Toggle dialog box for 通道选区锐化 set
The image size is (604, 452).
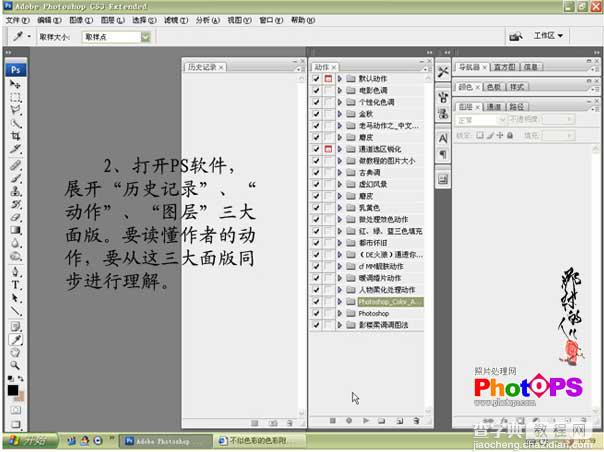click(328, 149)
